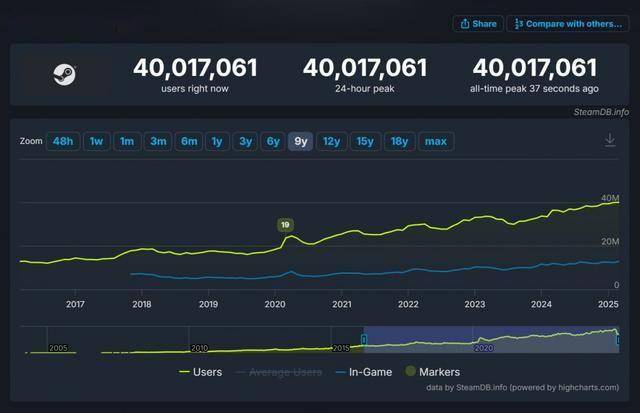Viewport: 640px width, 413px height.
Task: Set zoom range to max
Action: 436,141
